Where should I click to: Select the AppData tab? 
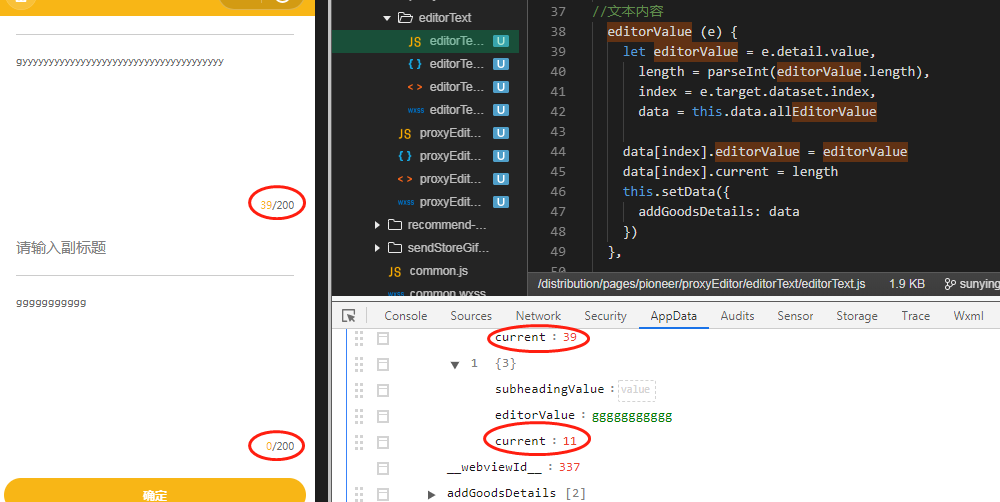point(673,316)
